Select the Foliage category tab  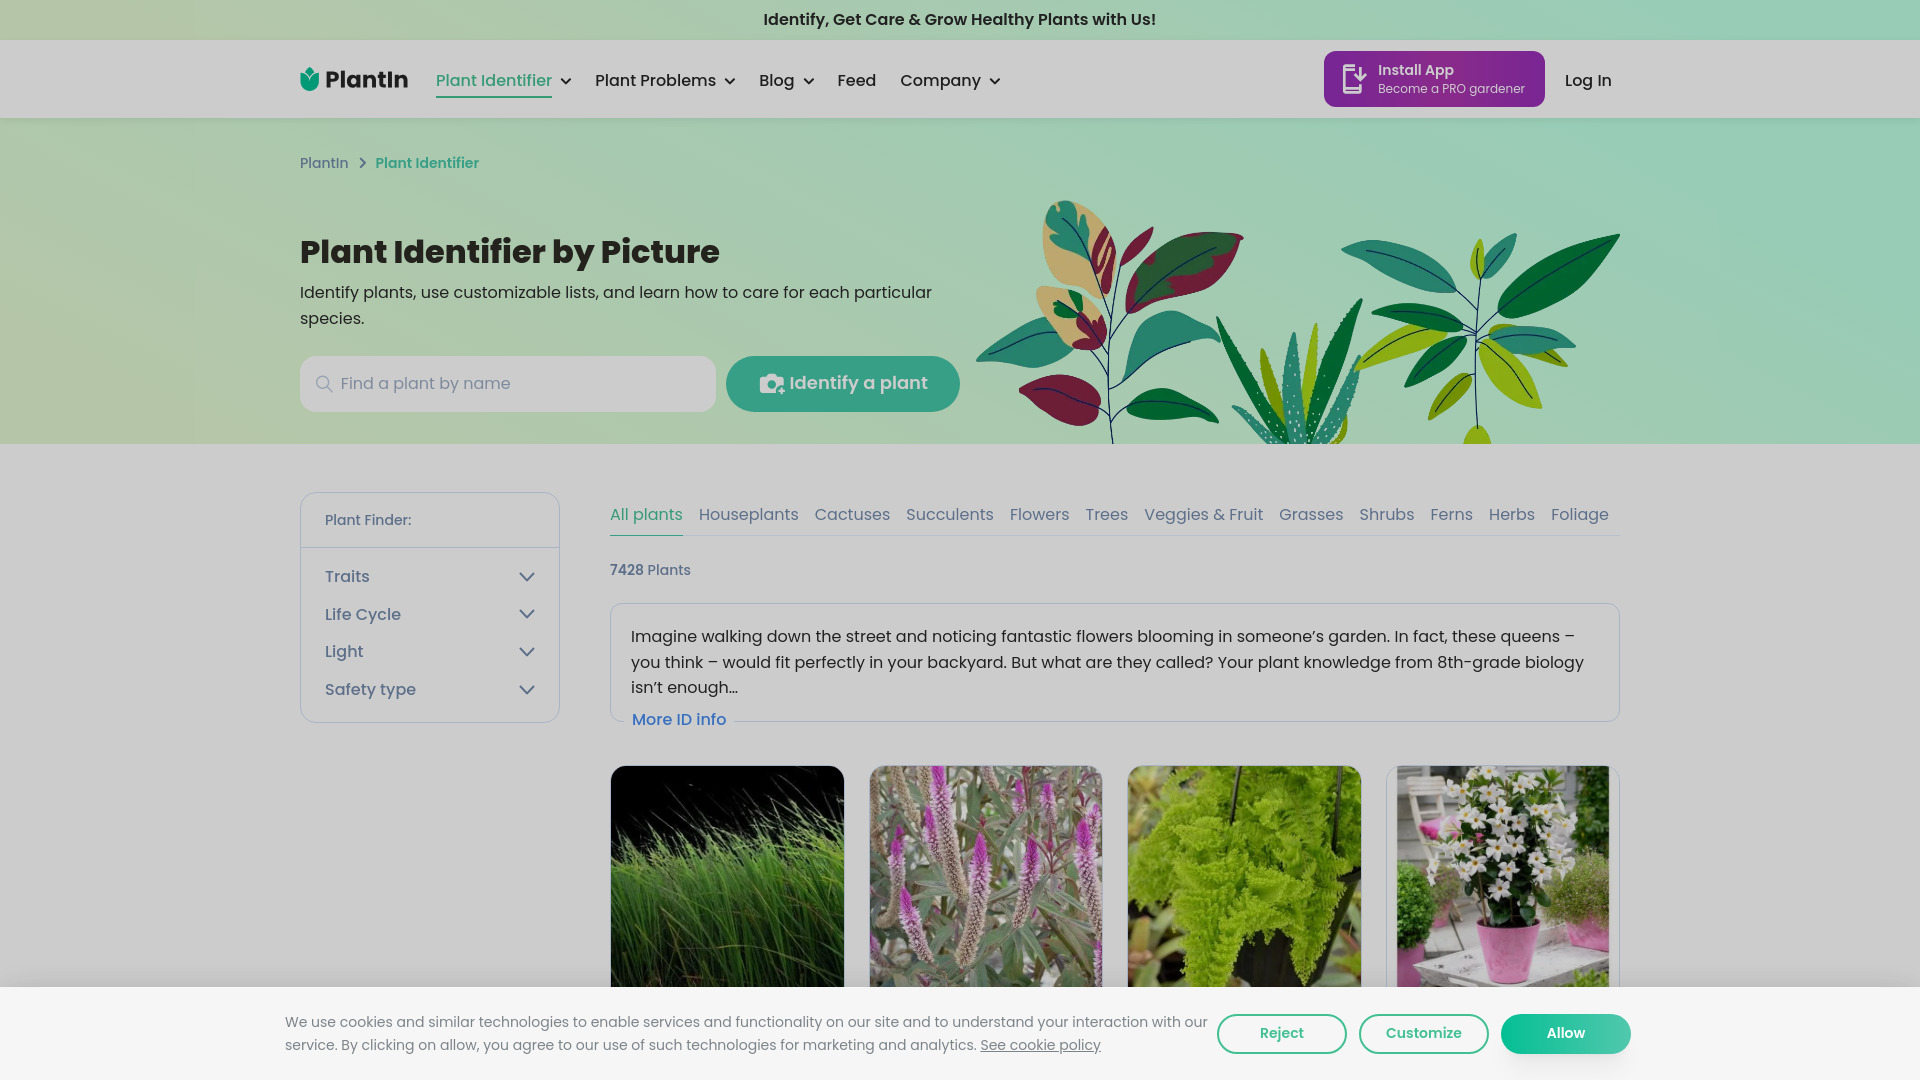coord(1580,514)
